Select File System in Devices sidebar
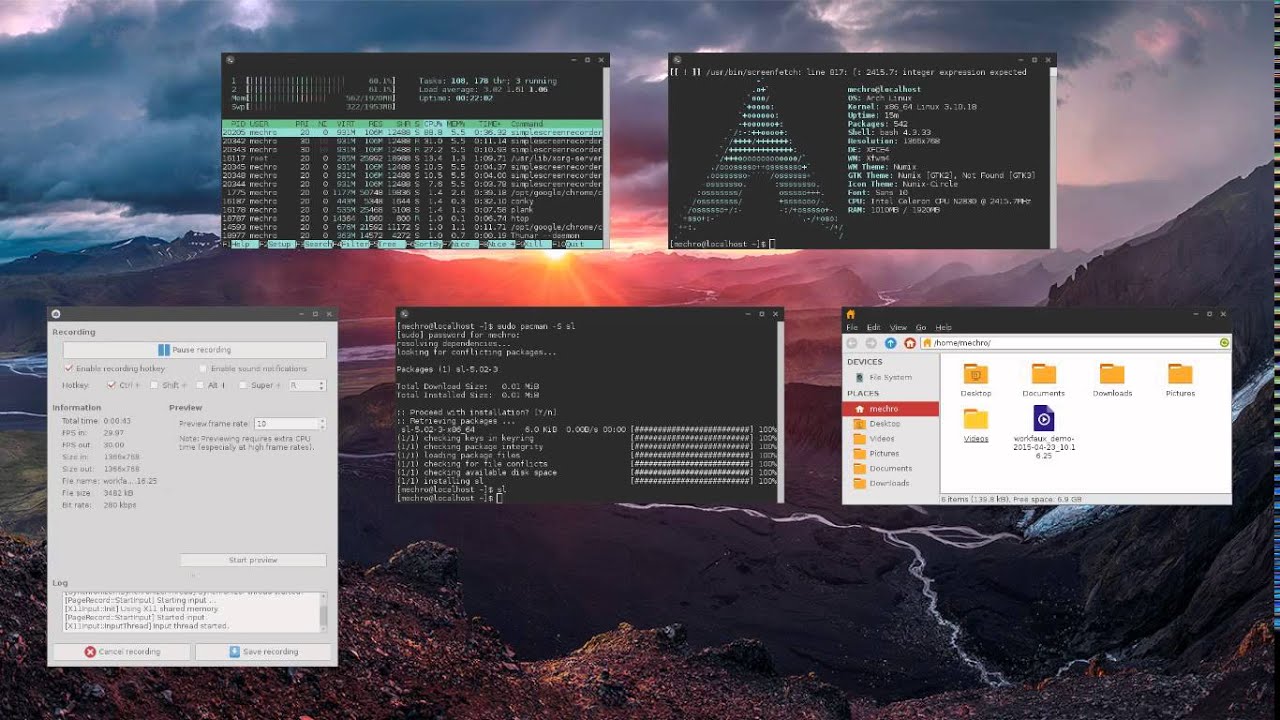This screenshot has height=720, width=1280. 890,377
